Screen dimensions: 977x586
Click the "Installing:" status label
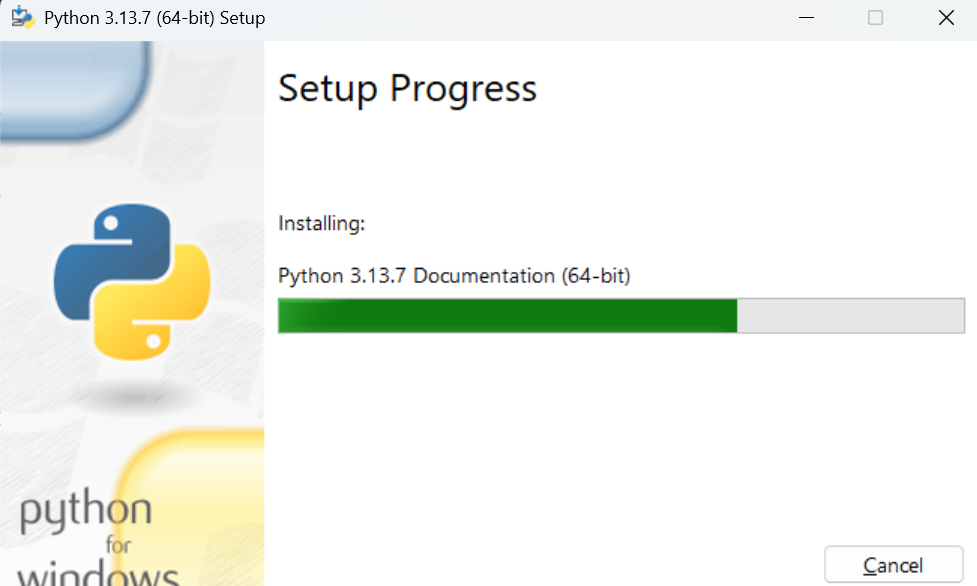coord(322,223)
